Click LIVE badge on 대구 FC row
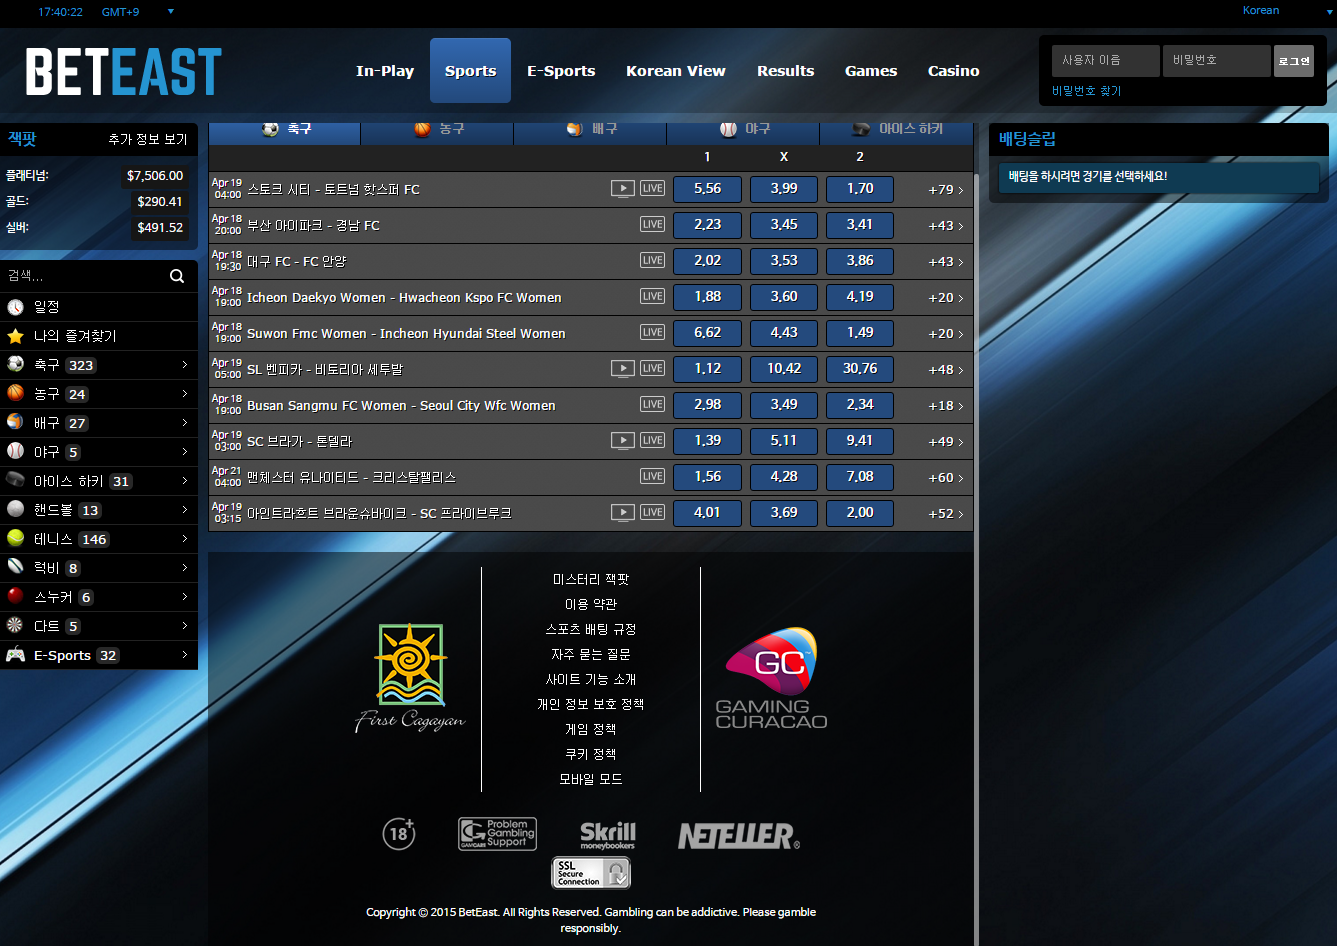Screen dimensions: 1337x946 click(653, 260)
